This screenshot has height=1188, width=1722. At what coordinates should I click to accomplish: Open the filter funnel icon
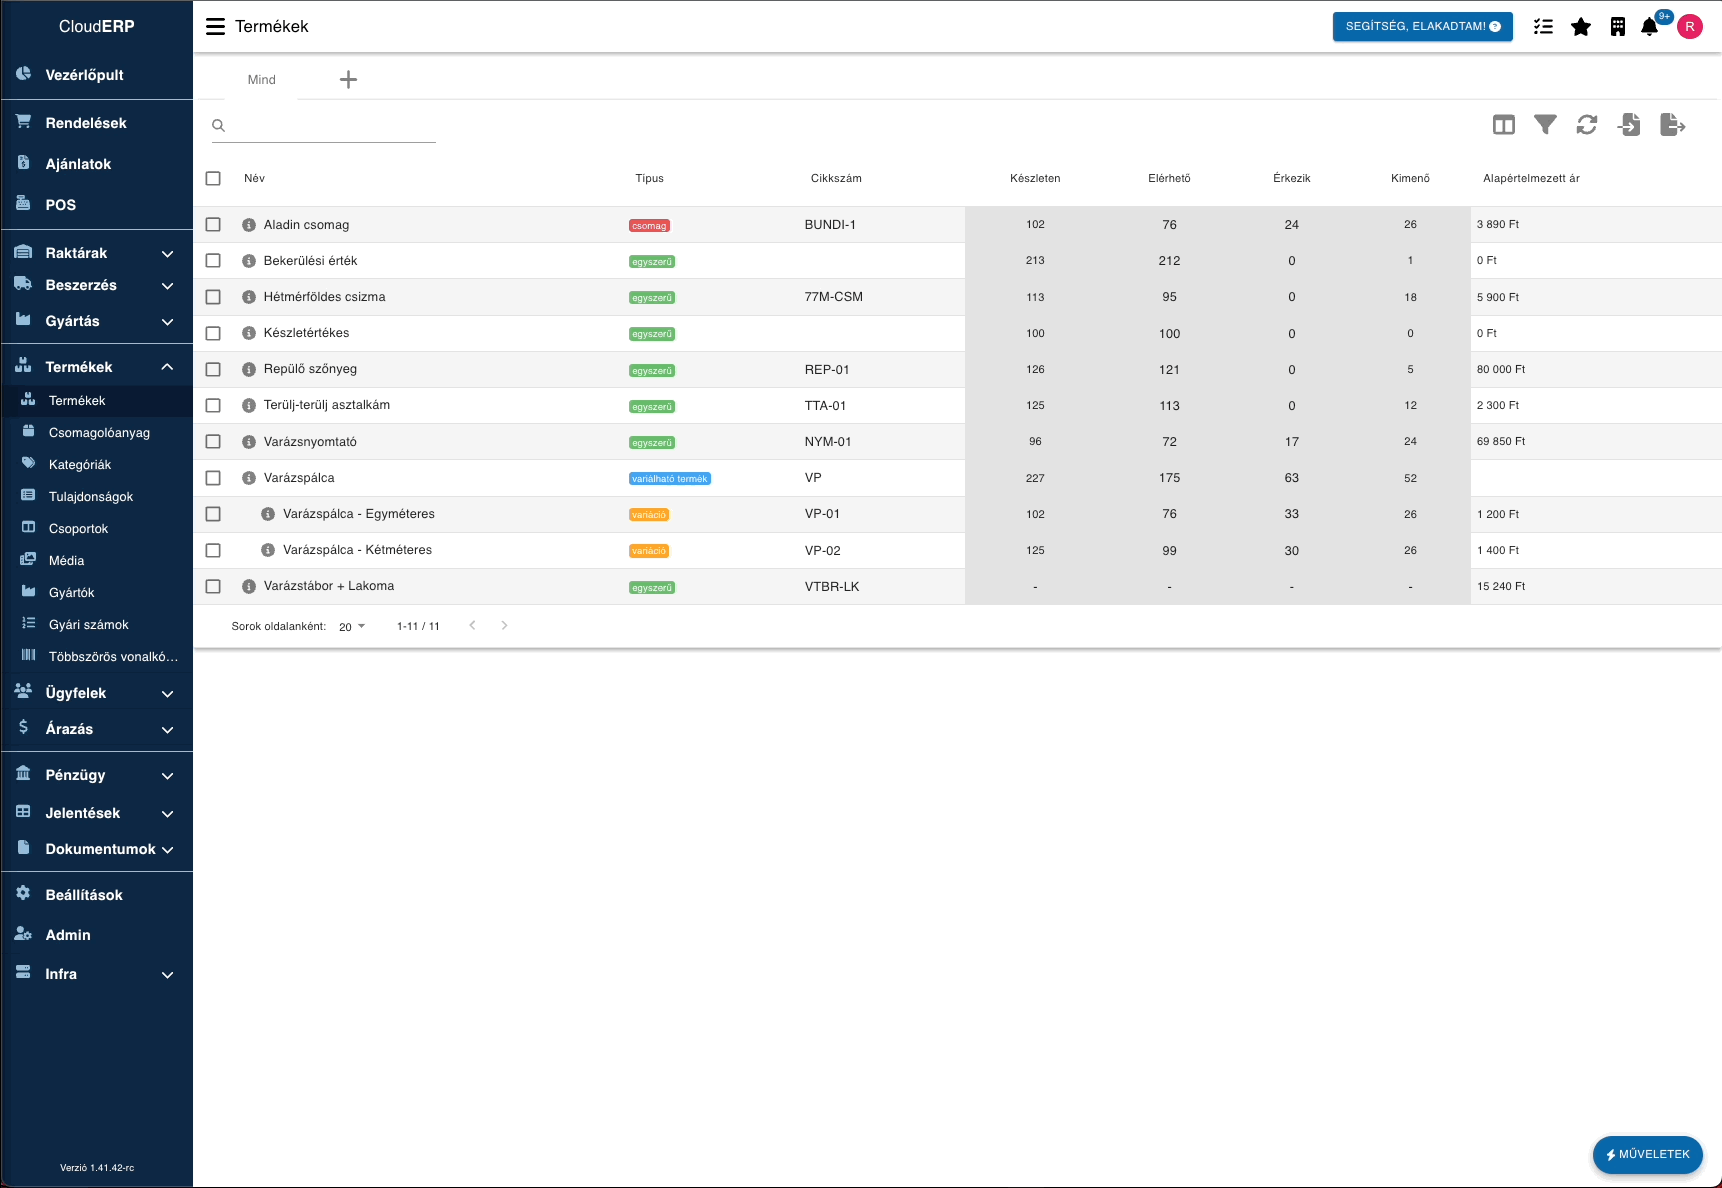(1545, 125)
